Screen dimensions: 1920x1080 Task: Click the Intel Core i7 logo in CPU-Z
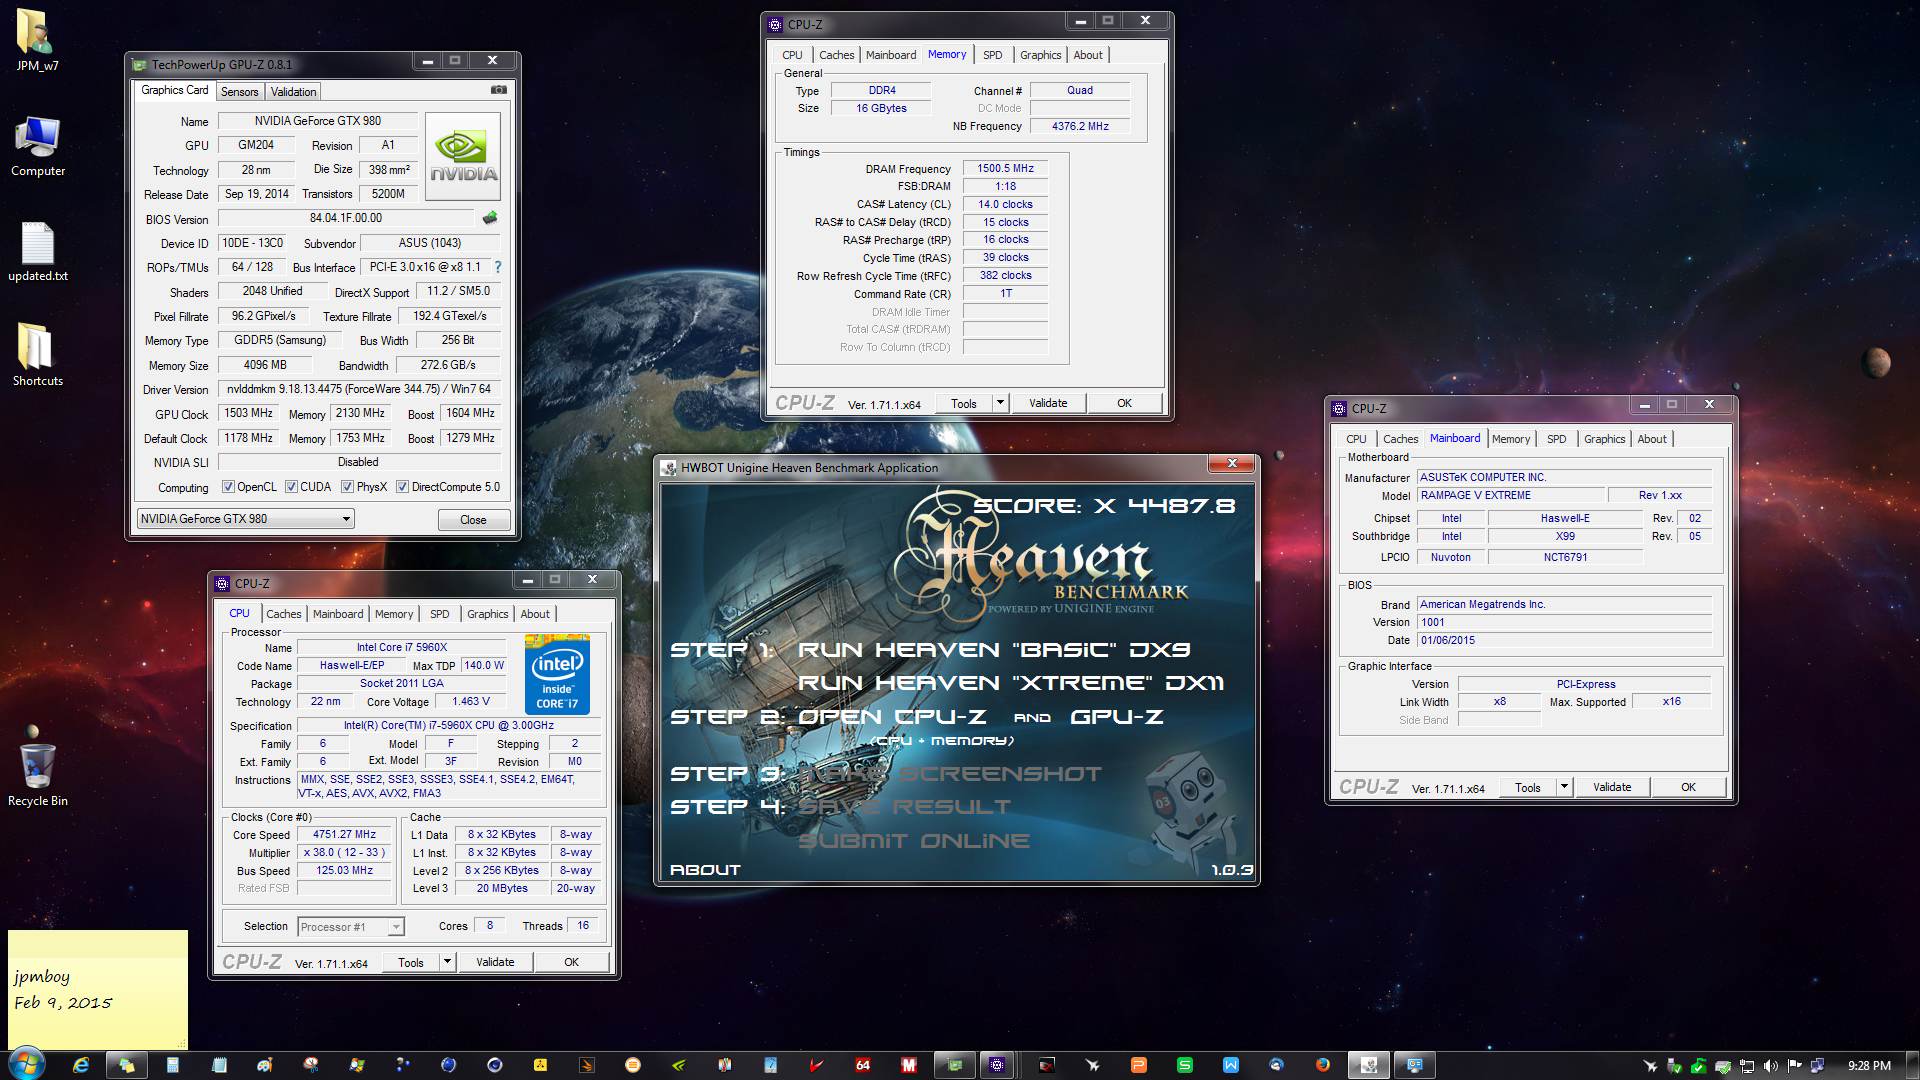557,674
